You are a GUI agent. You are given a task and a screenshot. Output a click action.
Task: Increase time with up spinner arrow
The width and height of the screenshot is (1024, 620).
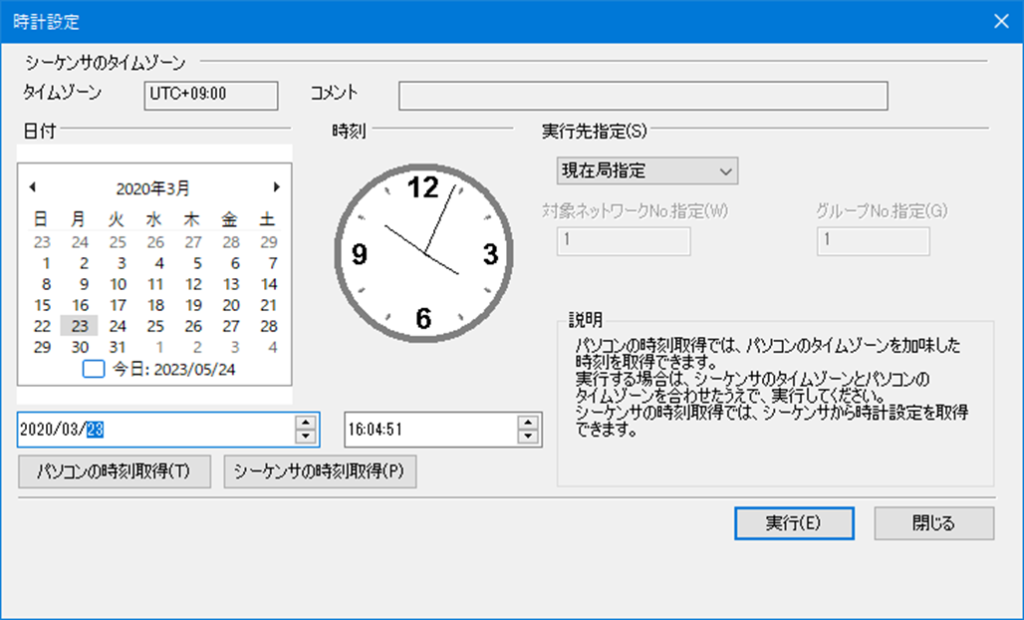pyautogui.click(x=527, y=423)
